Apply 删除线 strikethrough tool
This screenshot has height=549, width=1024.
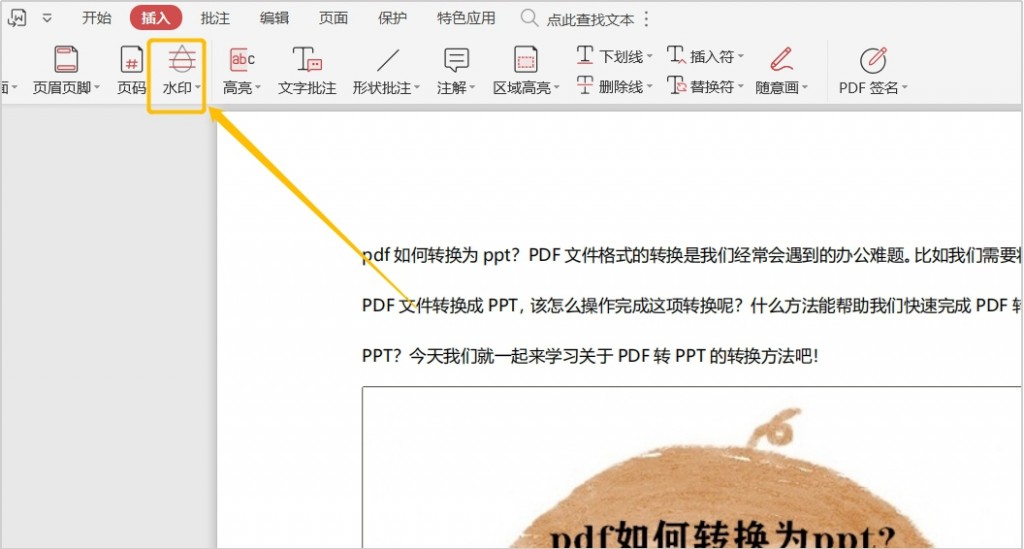[610, 86]
